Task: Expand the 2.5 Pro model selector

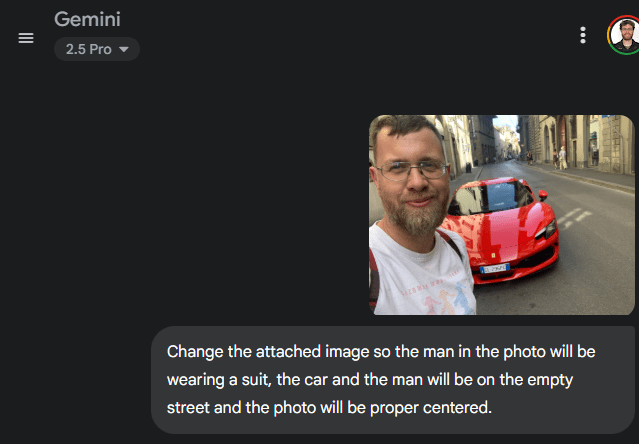Action: click(97, 49)
